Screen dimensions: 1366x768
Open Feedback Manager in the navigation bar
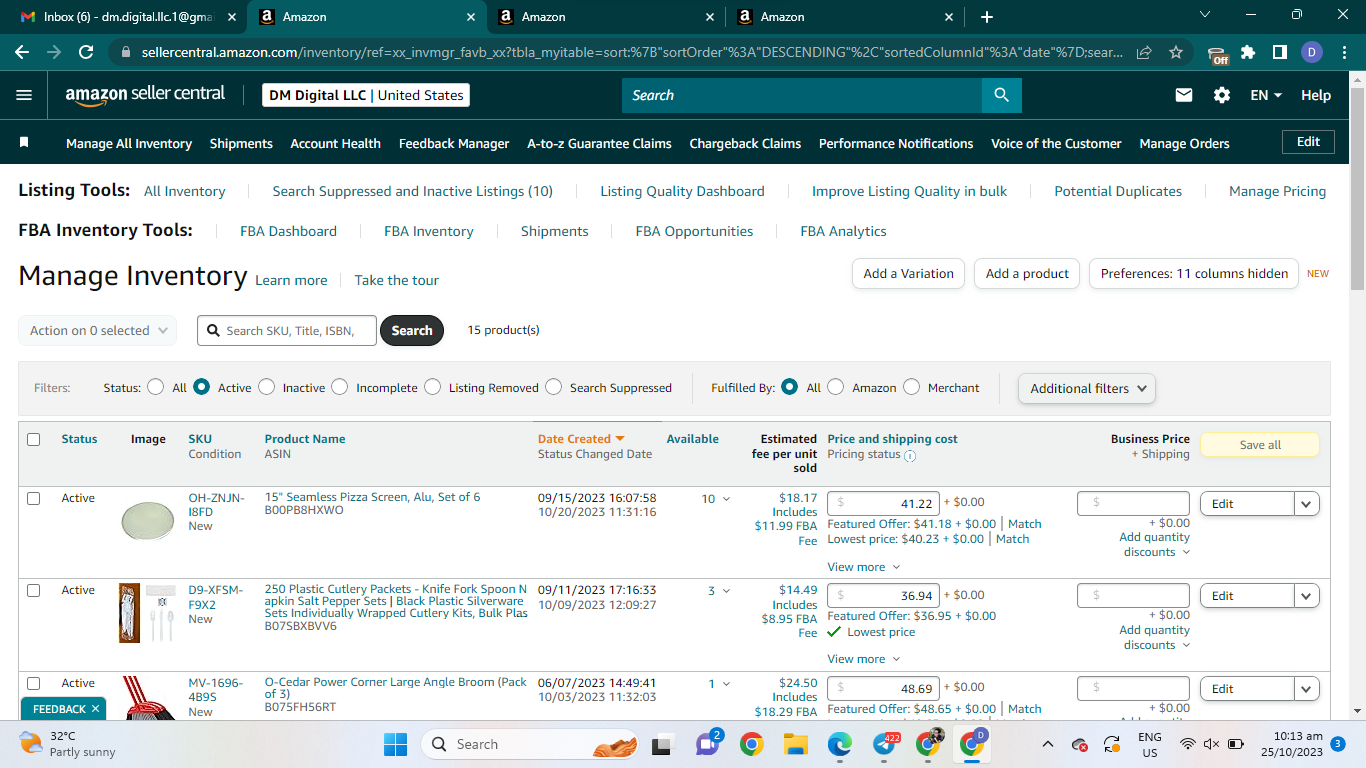(x=454, y=143)
